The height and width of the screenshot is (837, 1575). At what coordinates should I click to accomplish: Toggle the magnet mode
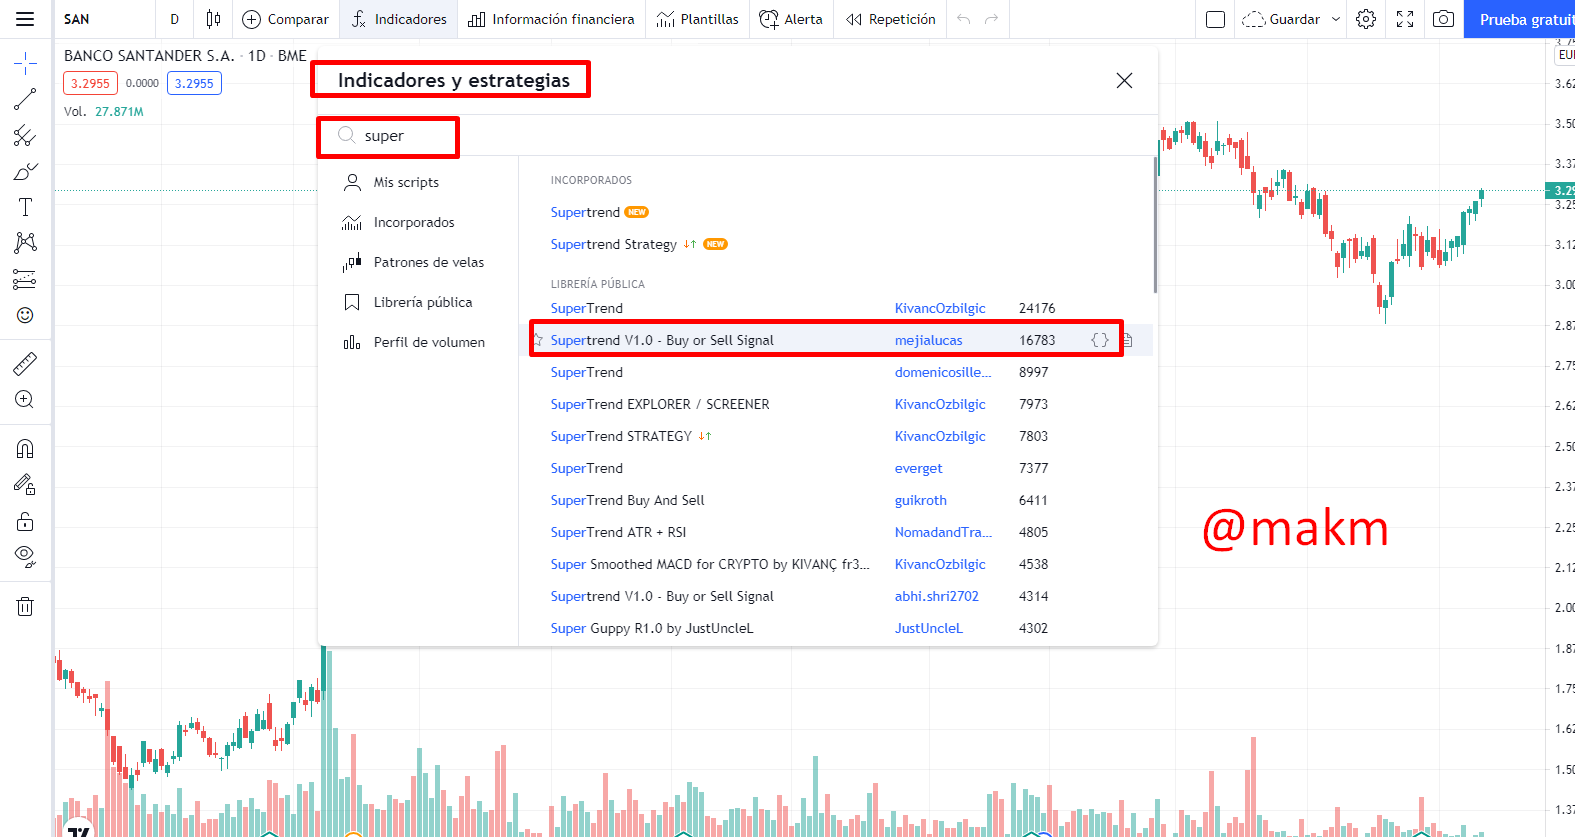(x=25, y=448)
